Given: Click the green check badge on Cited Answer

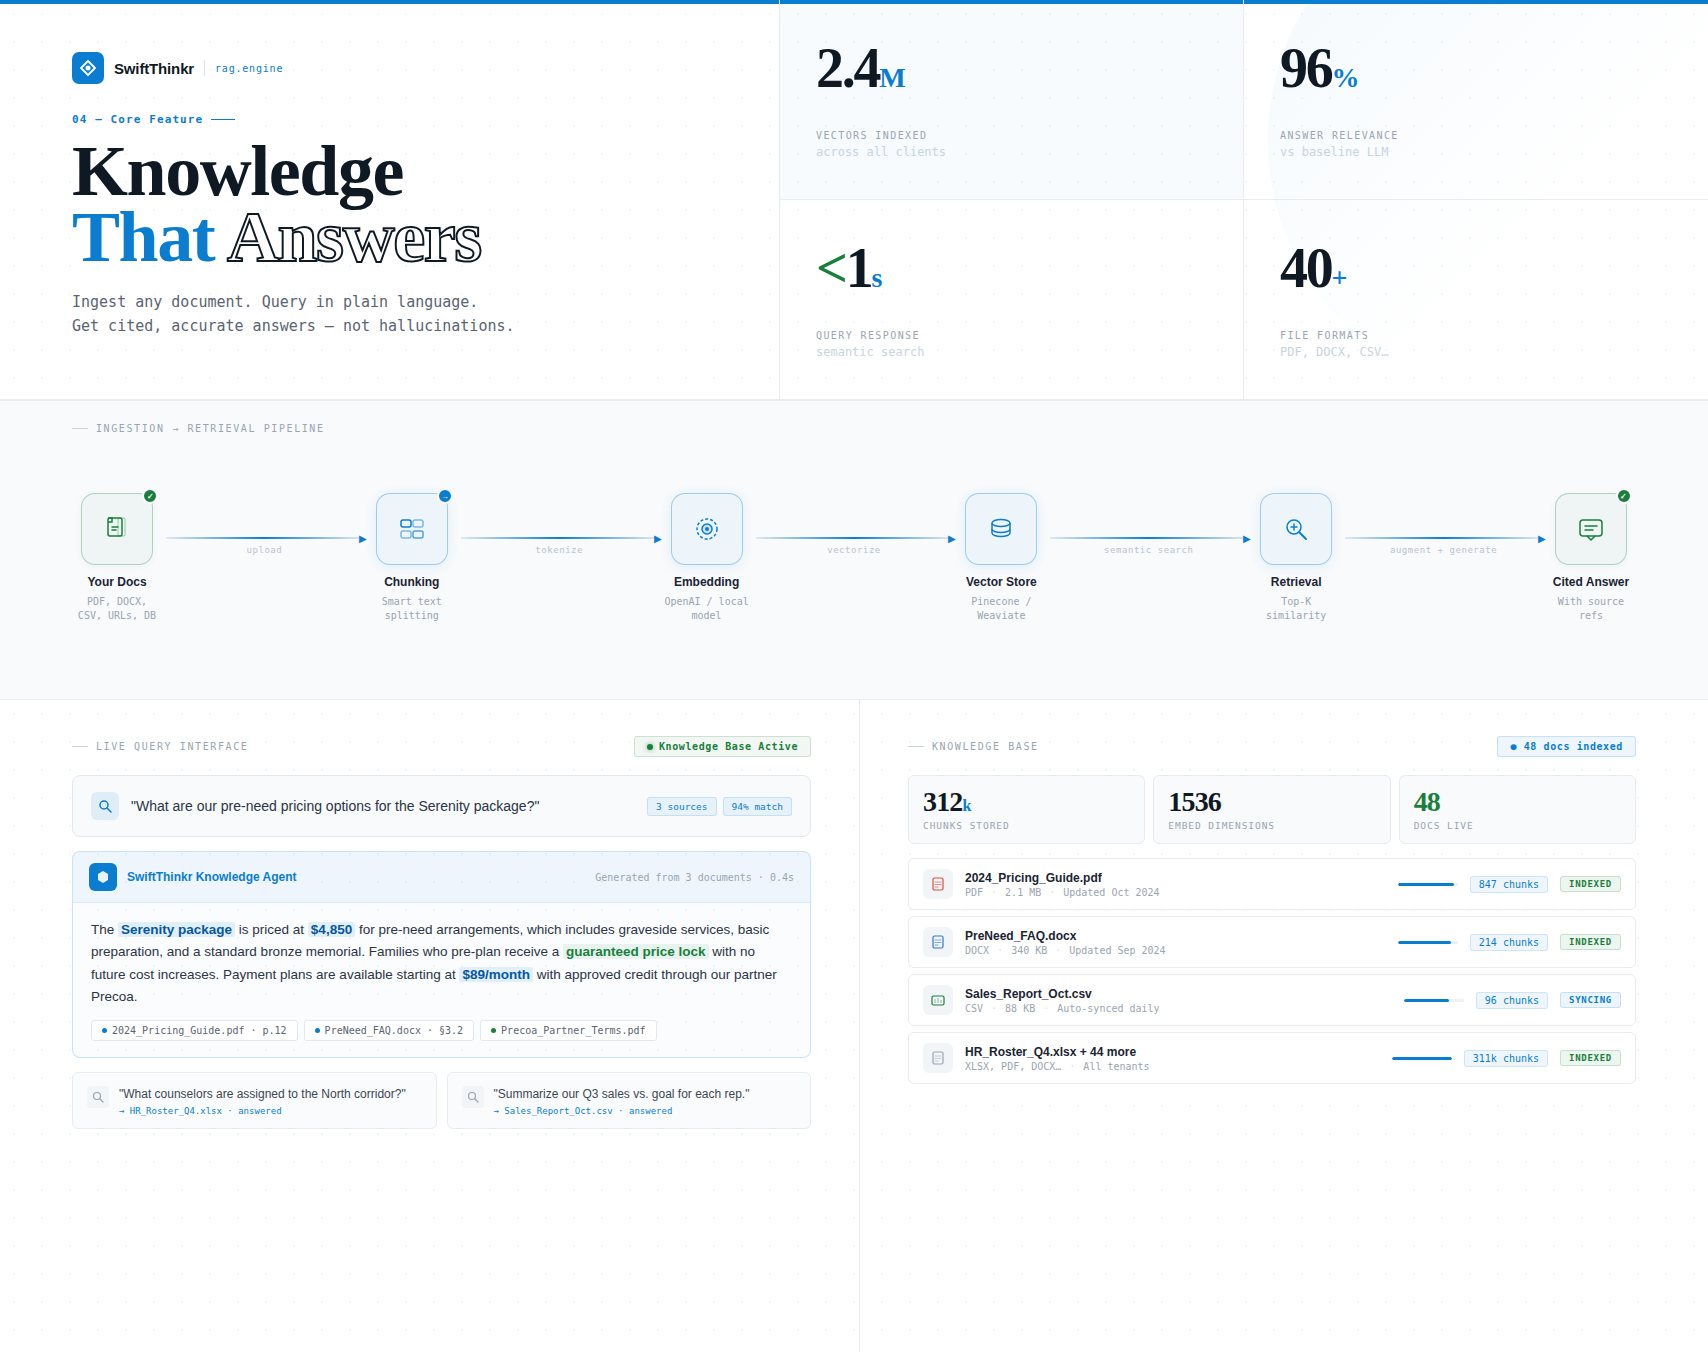Looking at the screenshot, I should click(x=1624, y=496).
